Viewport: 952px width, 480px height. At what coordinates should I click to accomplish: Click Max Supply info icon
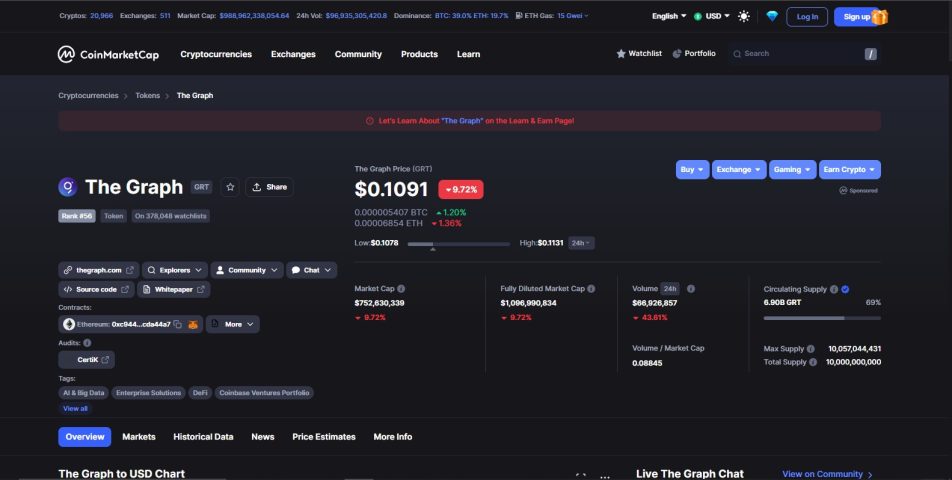point(811,349)
